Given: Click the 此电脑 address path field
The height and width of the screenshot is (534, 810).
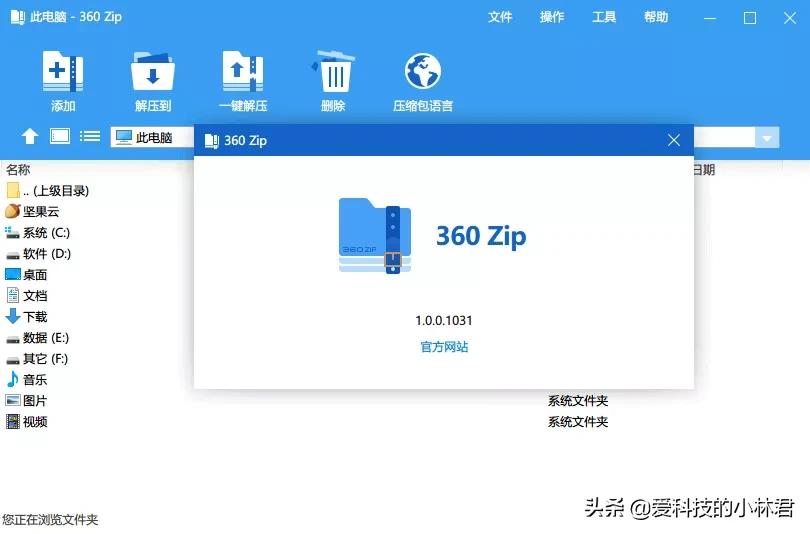Looking at the screenshot, I should coord(152,137).
